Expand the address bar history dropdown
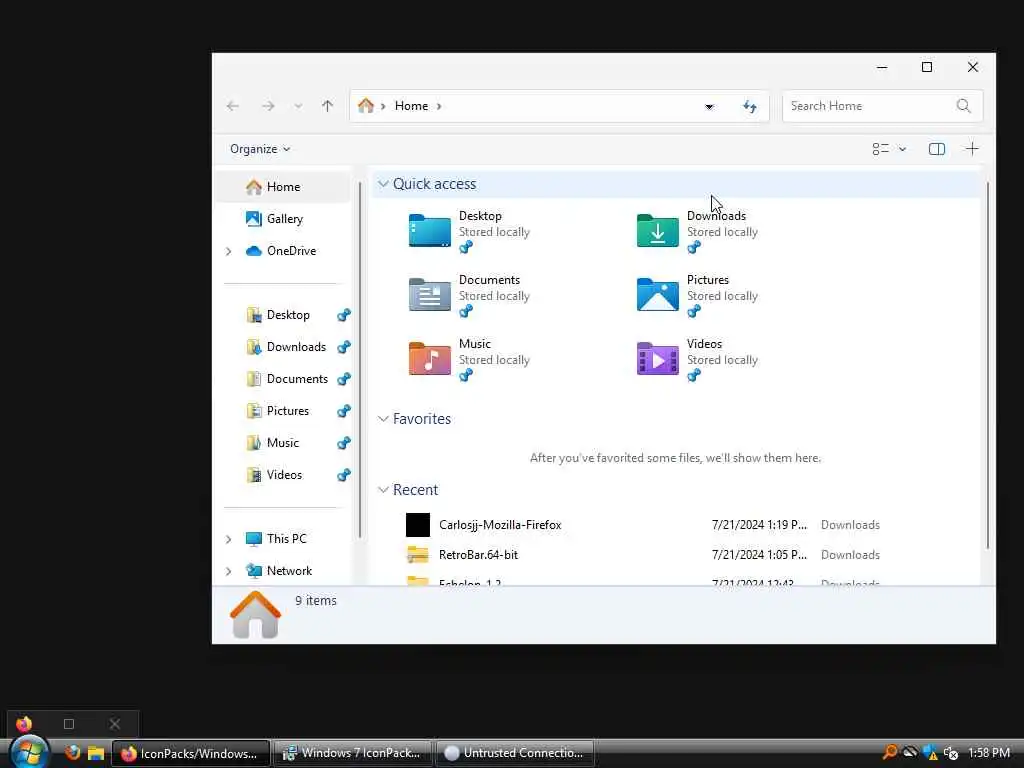Image resolution: width=1024 pixels, height=768 pixels. tap(709, 106)
